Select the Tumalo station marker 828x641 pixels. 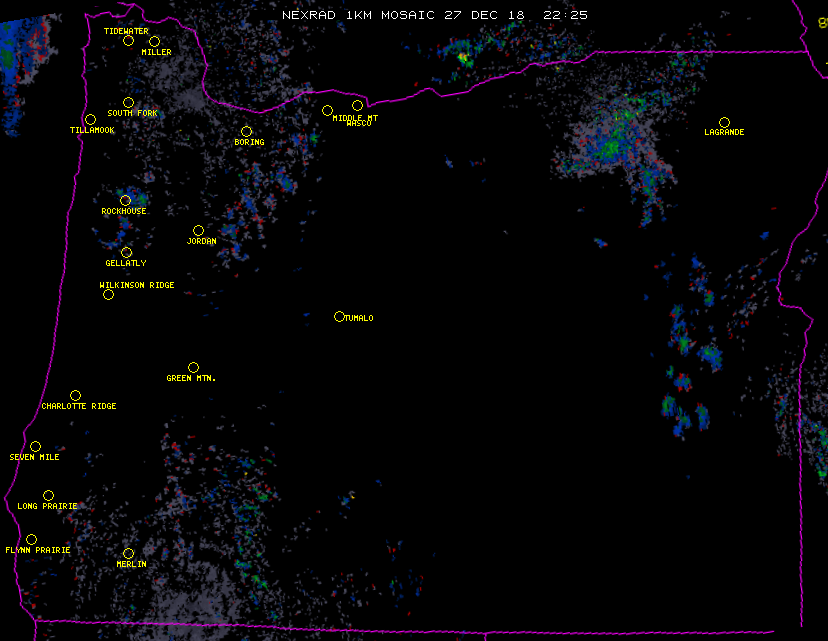(339, 316)
